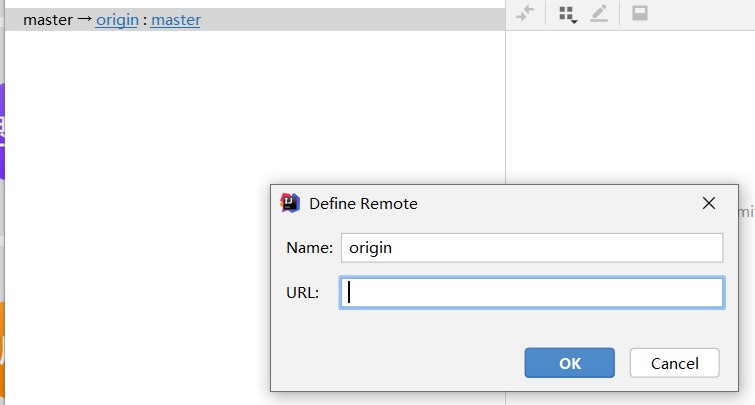755x405 pixels.
Task: Click the Name: label
Action: pyautogui.click(x=309, y=248)
